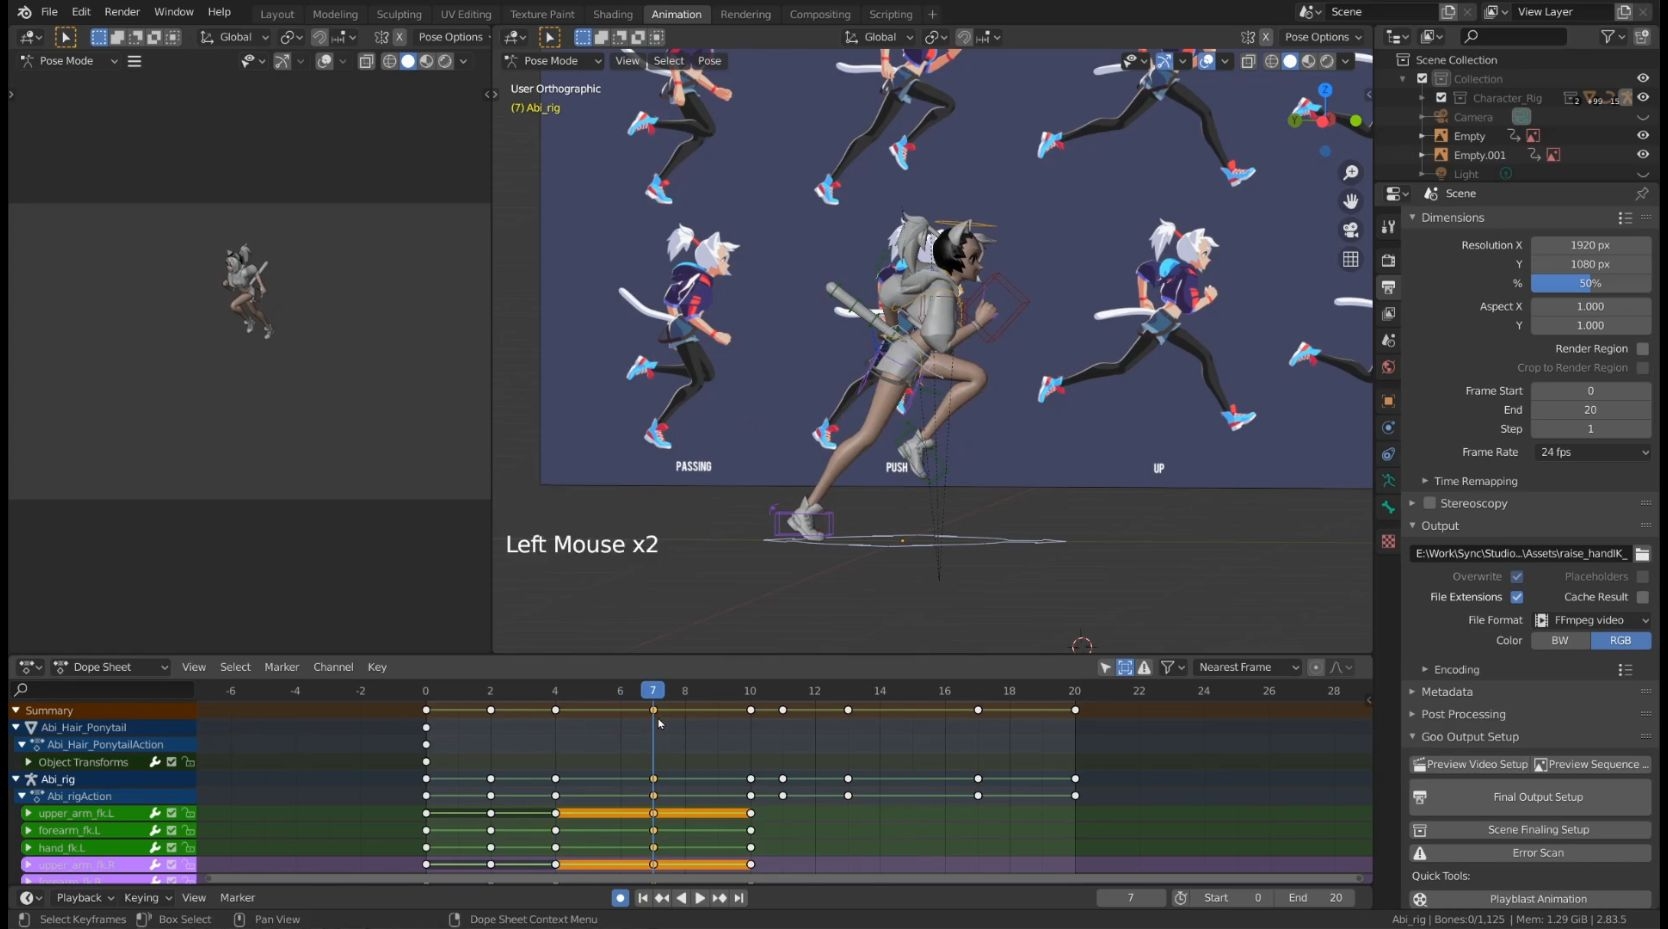Screen dimensions: 1668x929
Task: Hide the Character_Rig eye toggle
Action: point(1643,98)
